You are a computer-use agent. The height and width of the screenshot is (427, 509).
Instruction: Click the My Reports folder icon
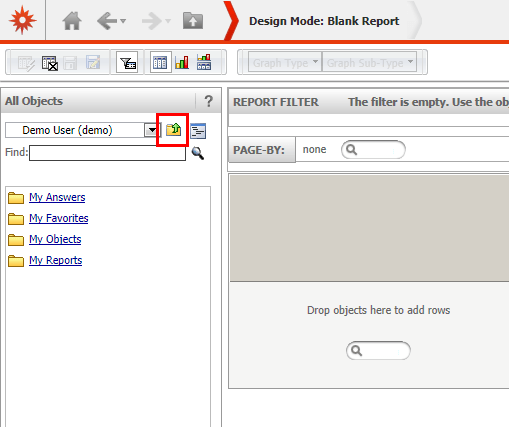point(16,261)
